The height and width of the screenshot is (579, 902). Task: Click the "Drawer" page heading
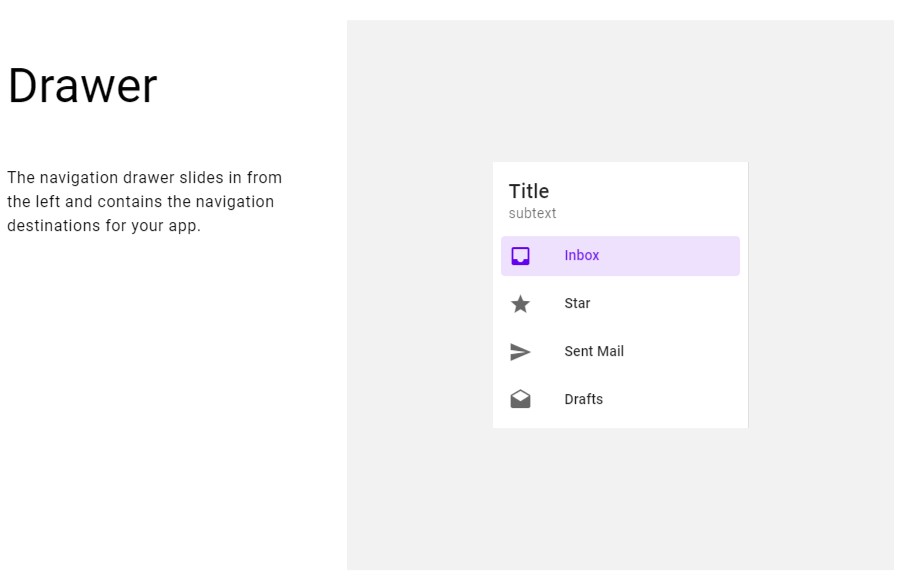click(x=82, y=86)
